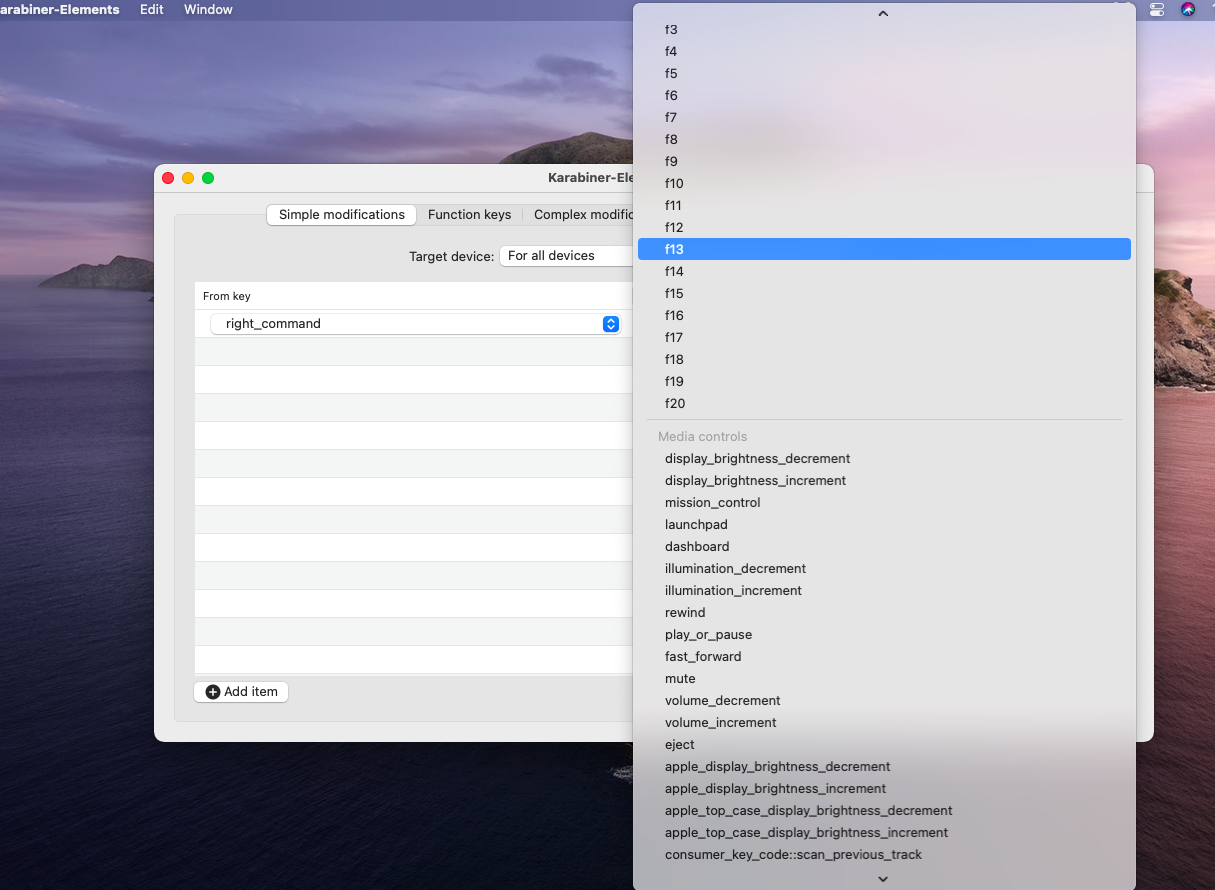Choose mission_control from the list
Image resolution: width=1215 pixels, height=890 pixels.
point(884,502)
